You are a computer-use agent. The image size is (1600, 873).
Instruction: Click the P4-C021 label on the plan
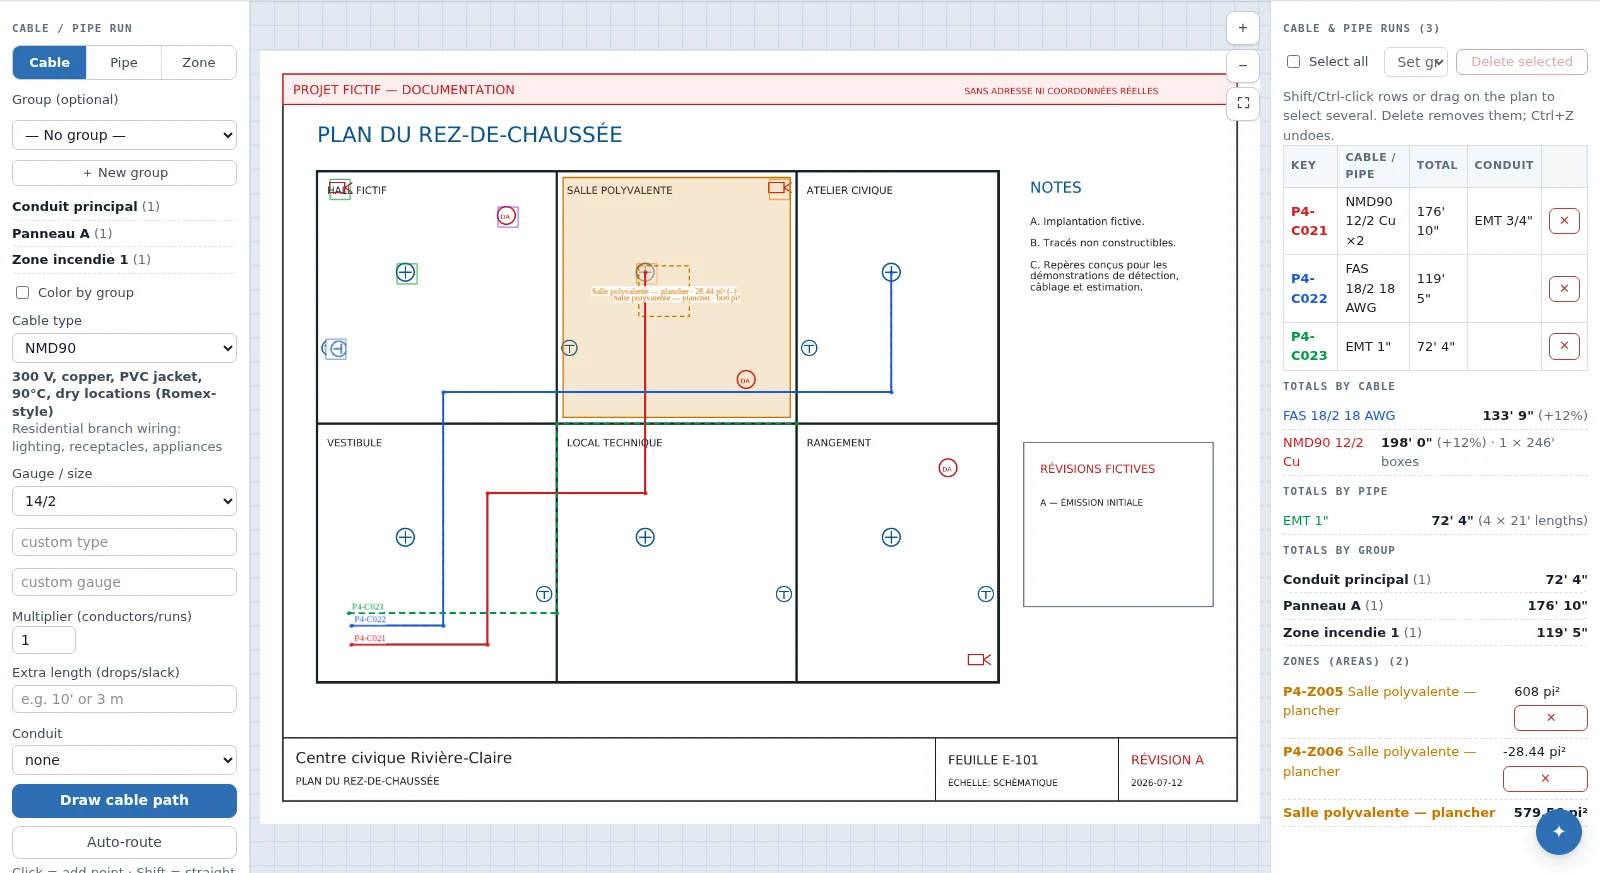point(370,638)
